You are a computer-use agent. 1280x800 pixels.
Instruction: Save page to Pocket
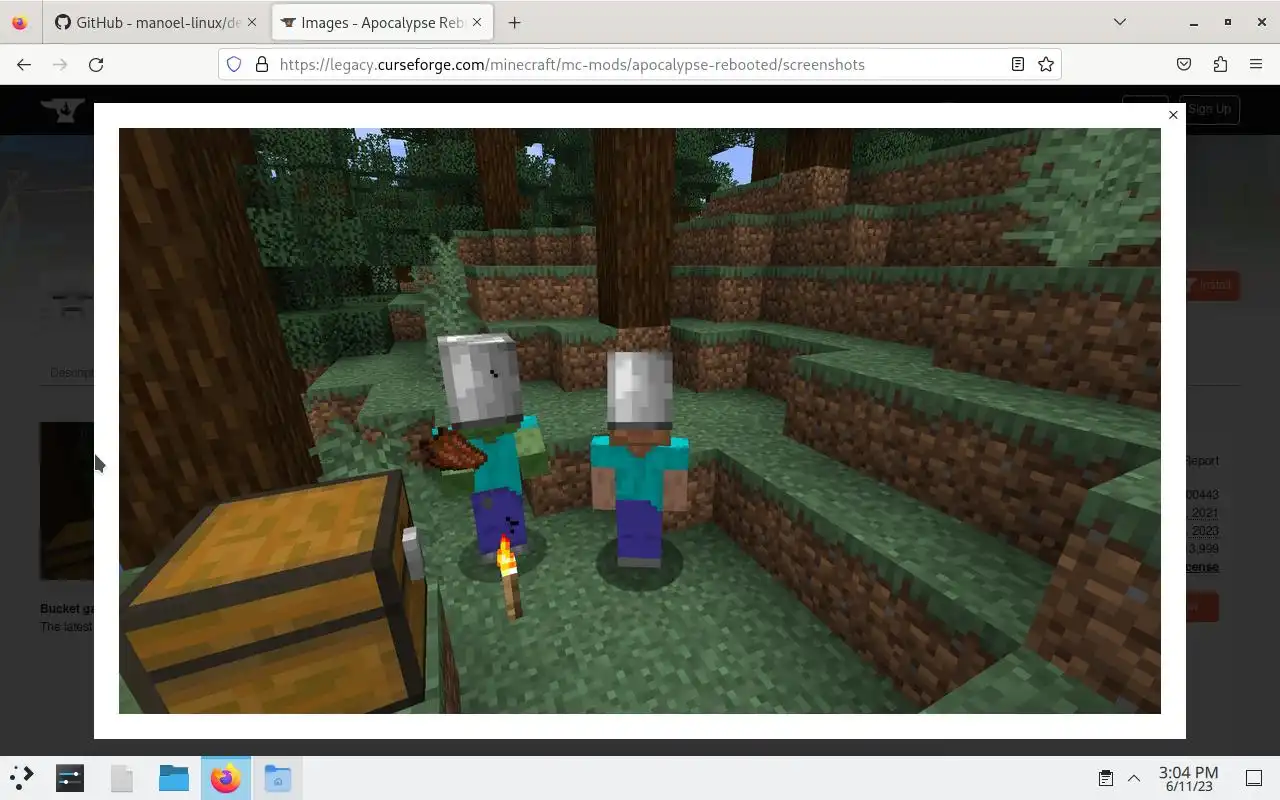tap(1184, 64)
